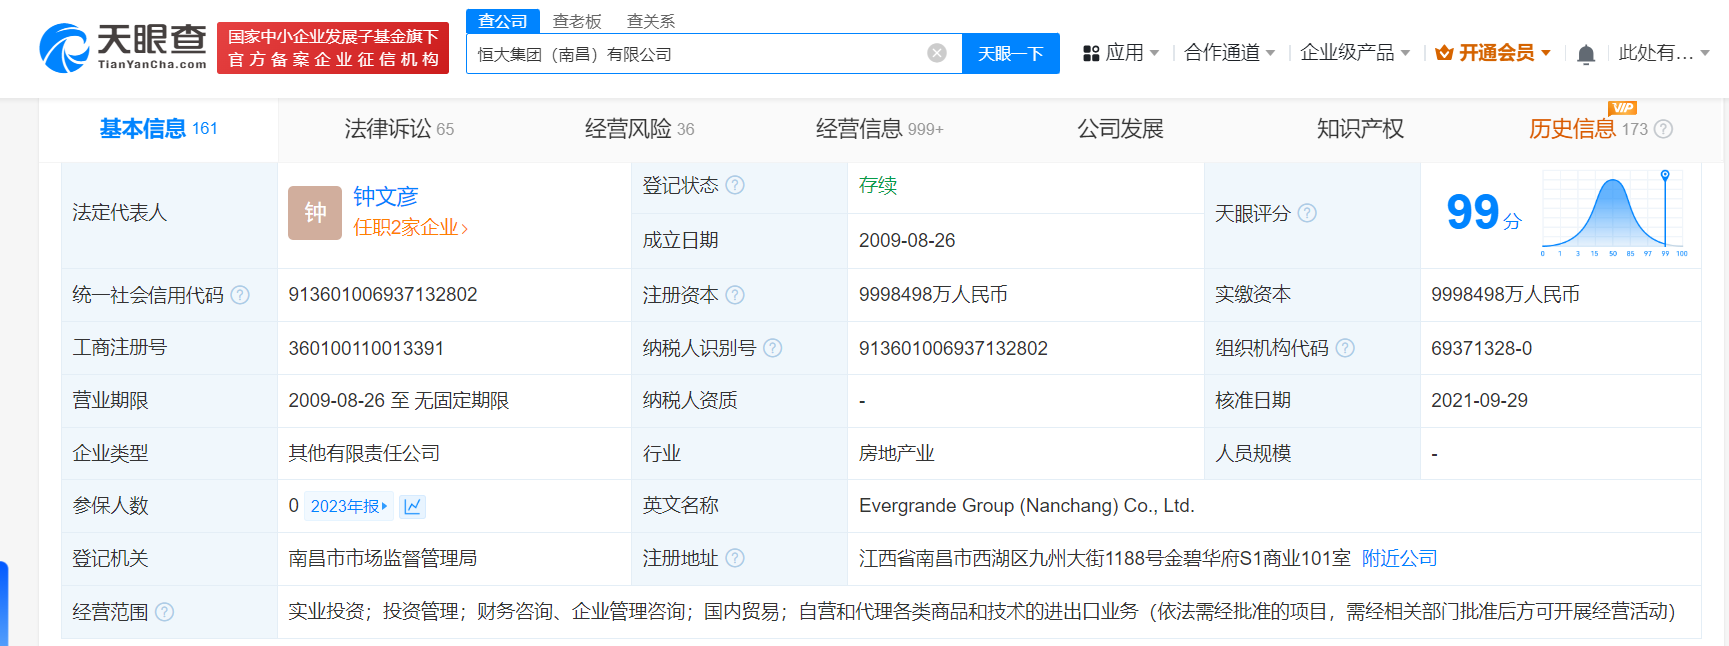Open the 开通会员 membership dropdown

tap(1493, 53)
